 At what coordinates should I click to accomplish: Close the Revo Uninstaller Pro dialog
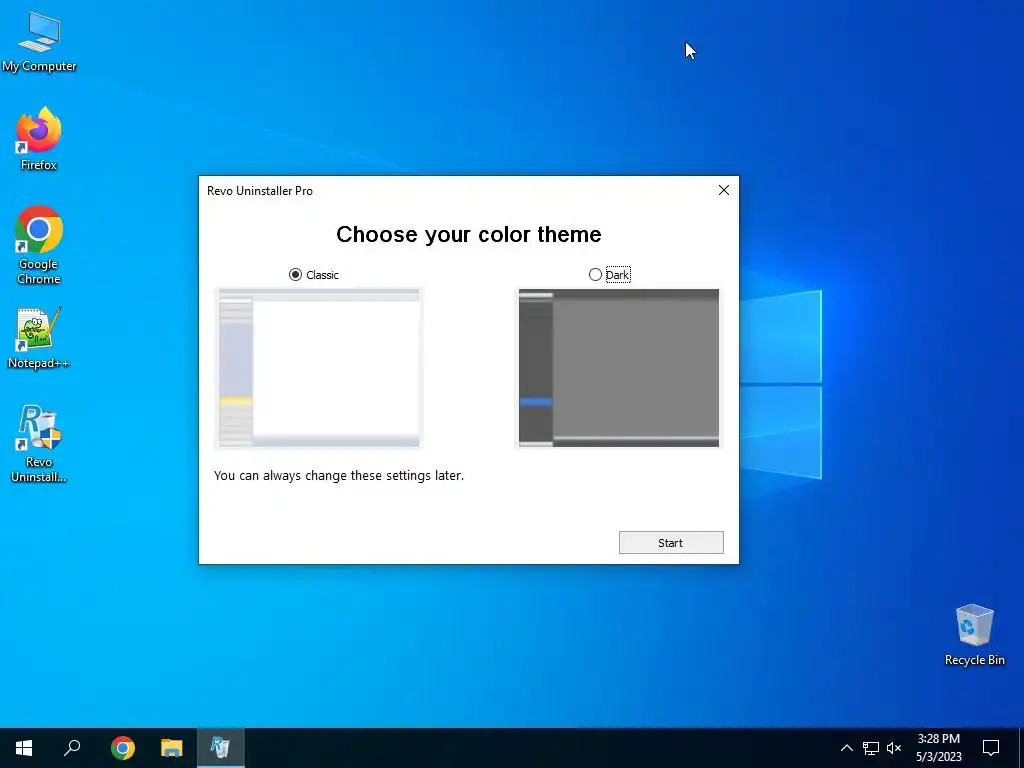(x=724, y=190)
